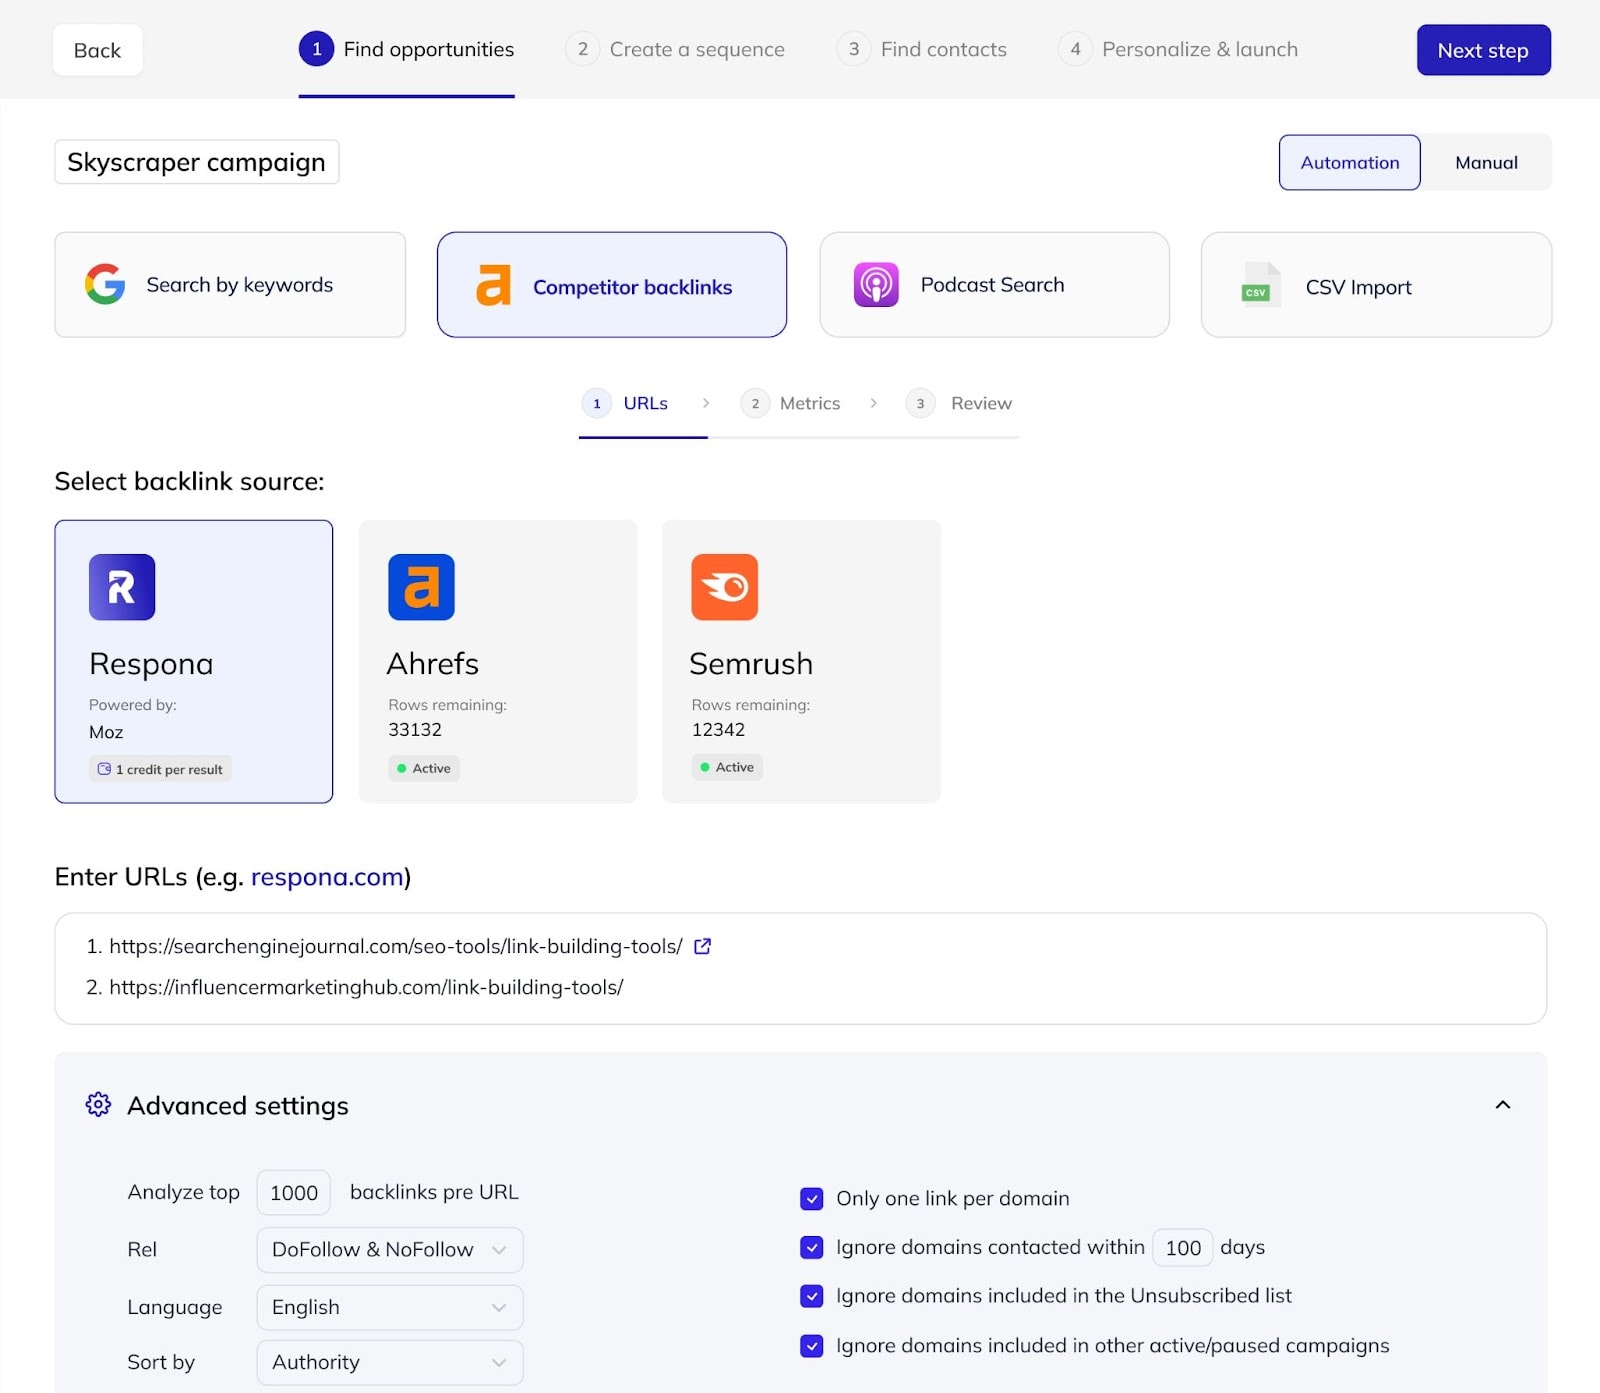The width and height of the screenshot is (1600, 1393).
Task: Select Respona as backlink source
Action: coord(194,661)
